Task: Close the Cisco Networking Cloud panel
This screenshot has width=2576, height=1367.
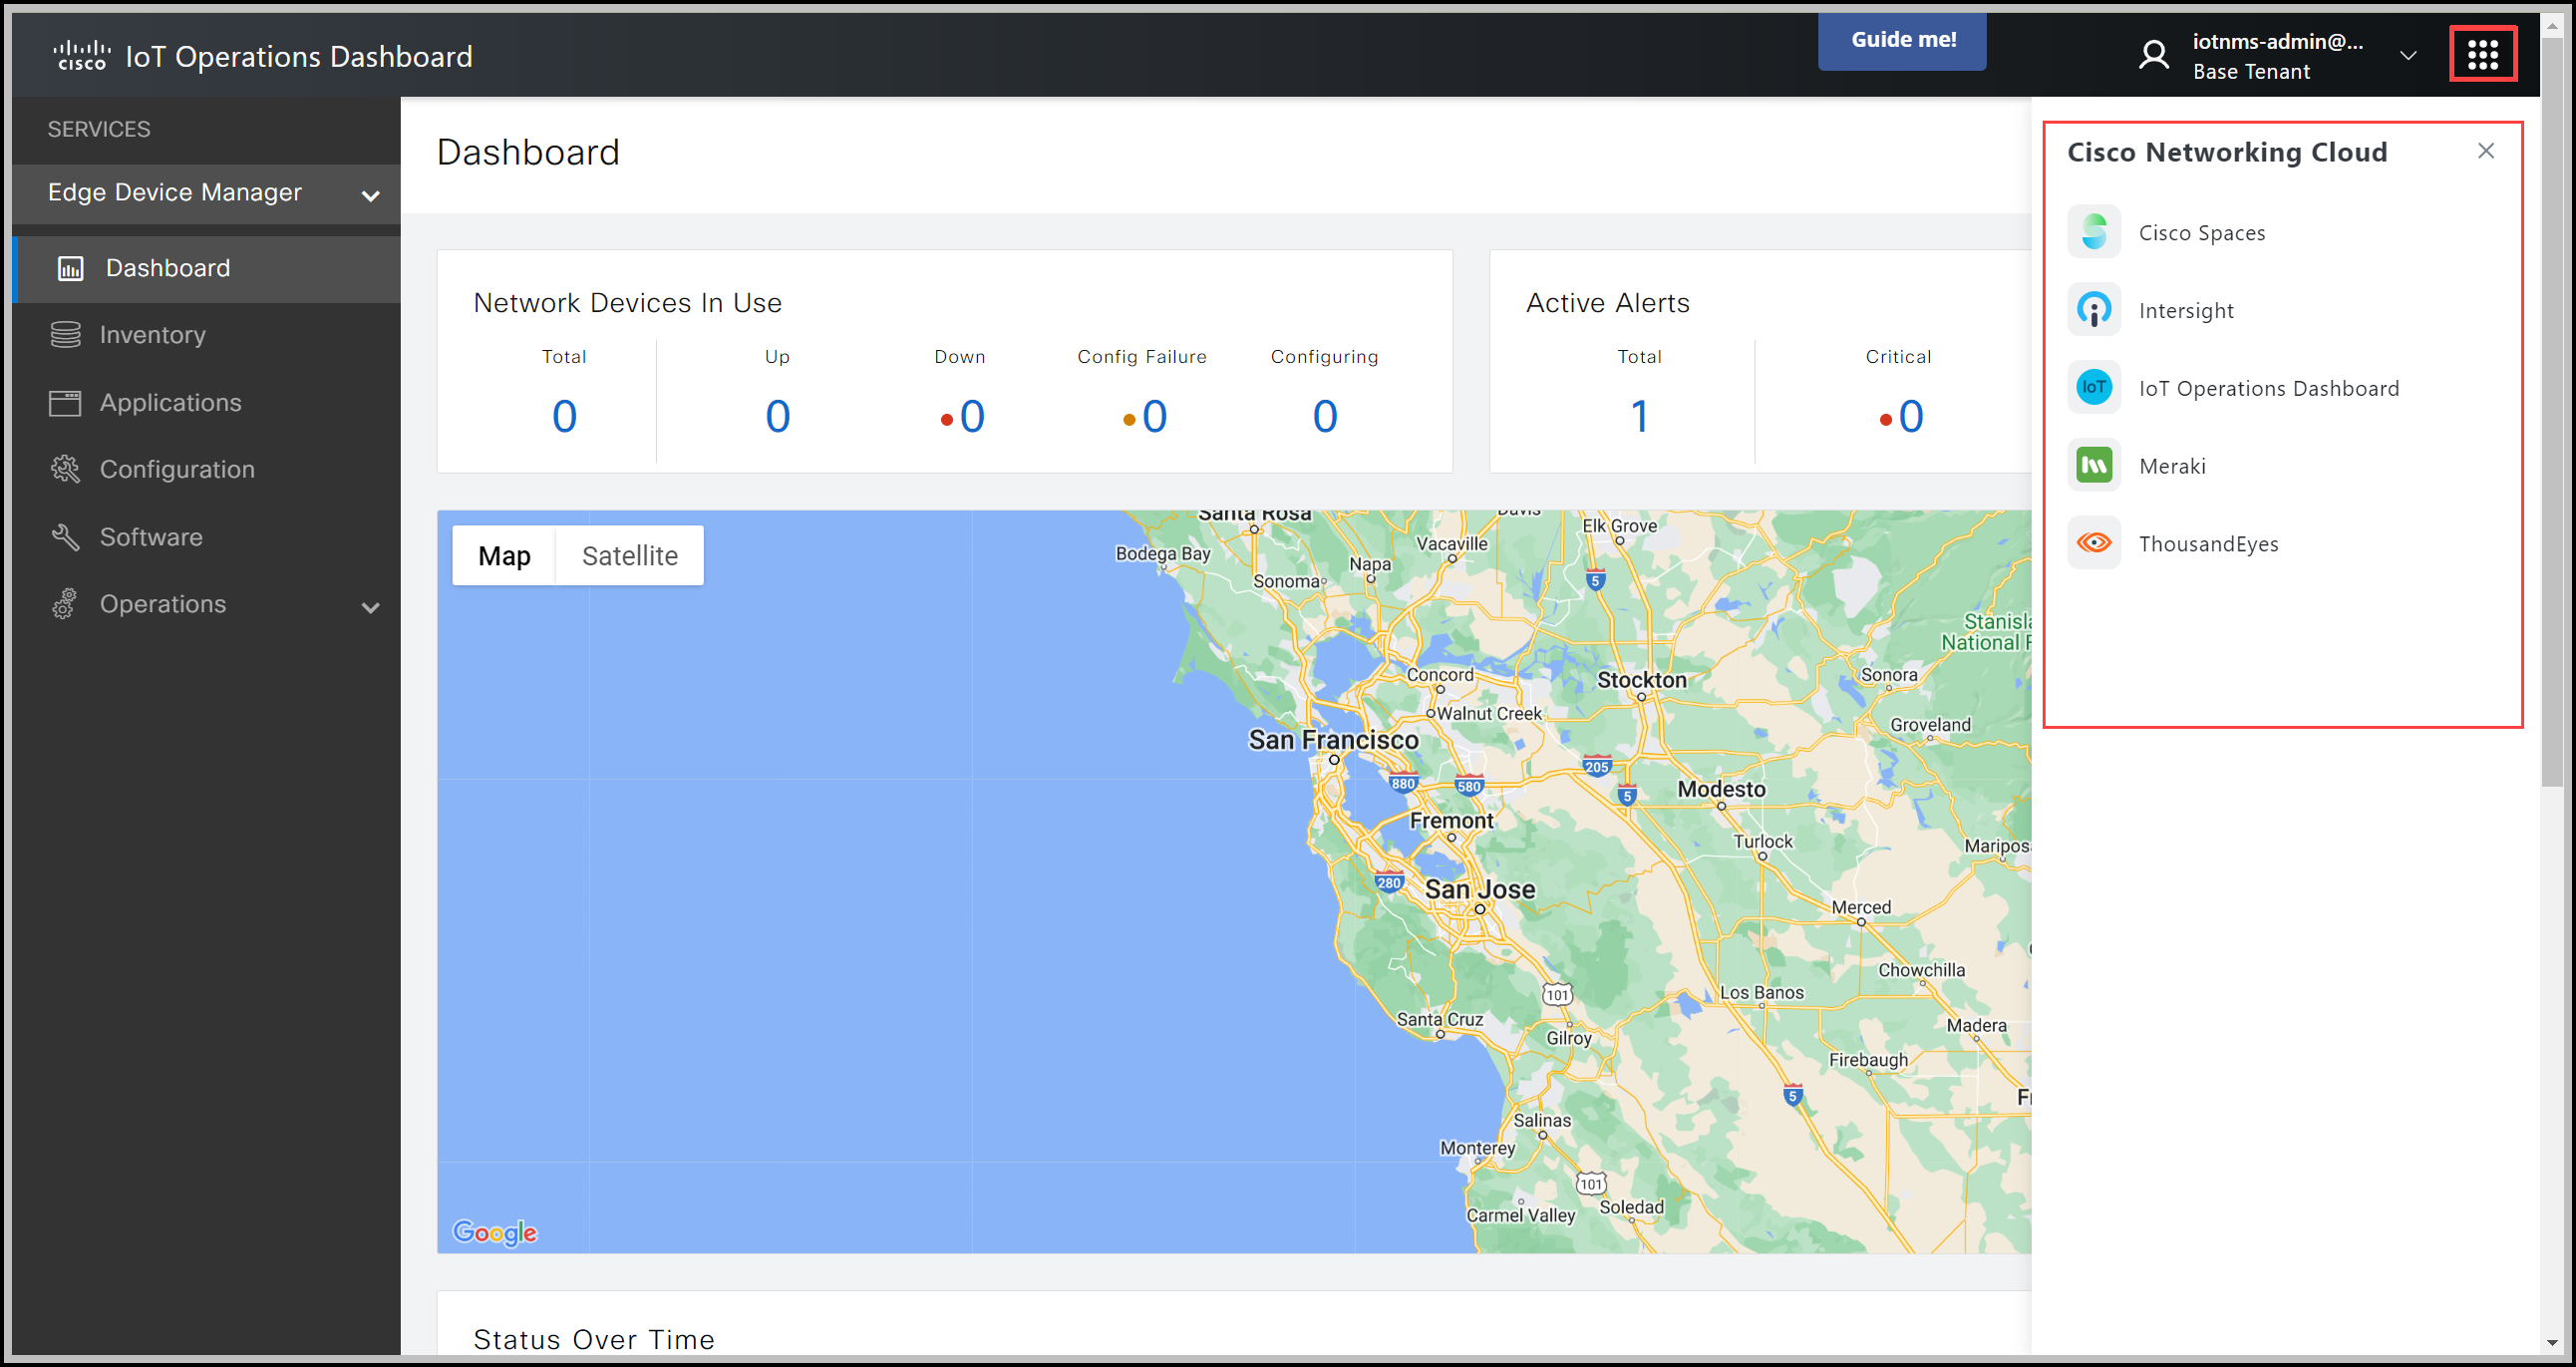Action: (x=2487, y=150)
